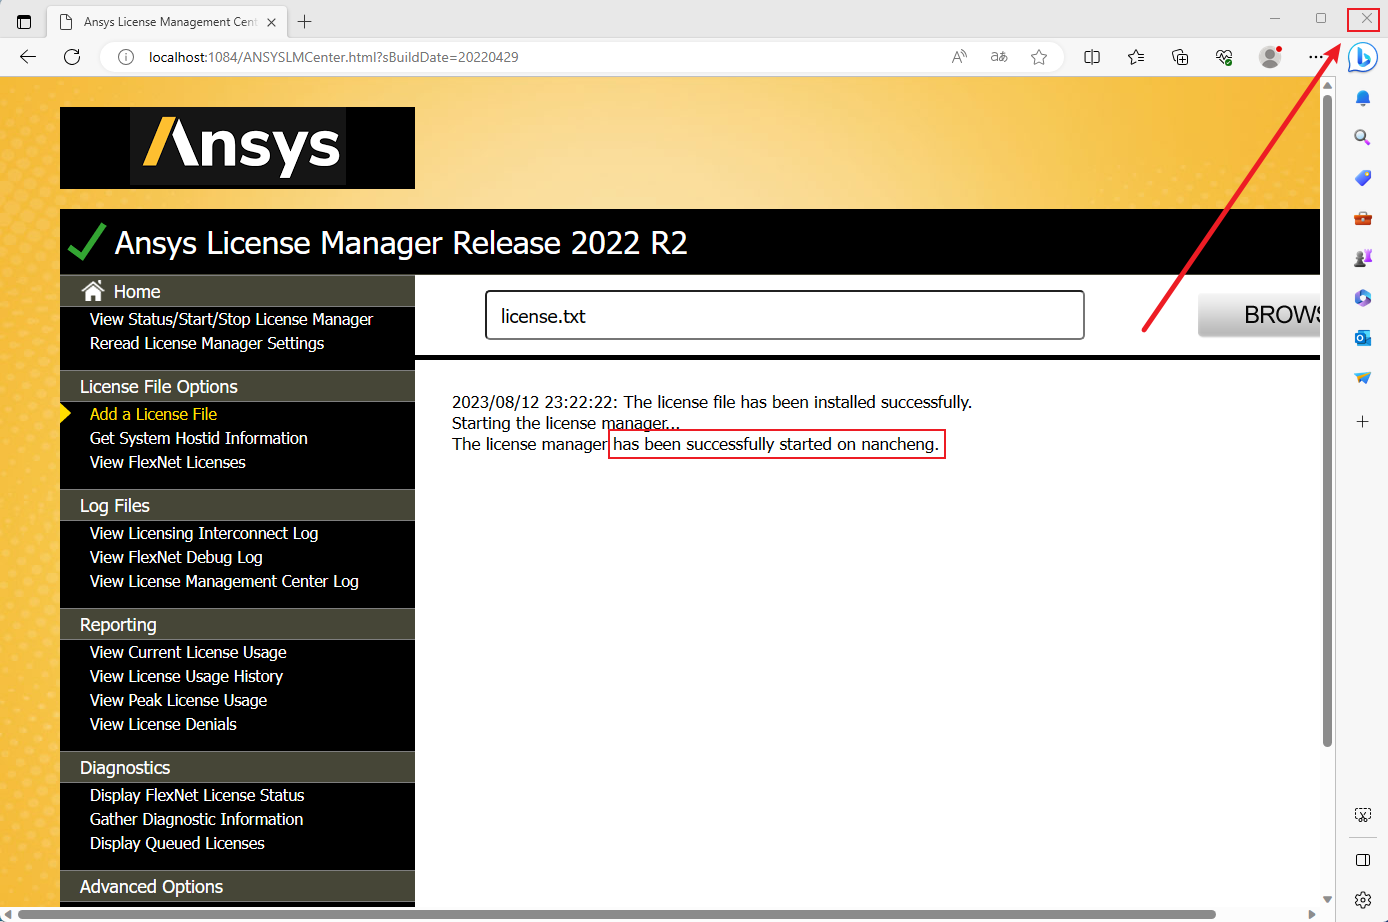
Task: Select Add a License File
Action: [153, 414]
